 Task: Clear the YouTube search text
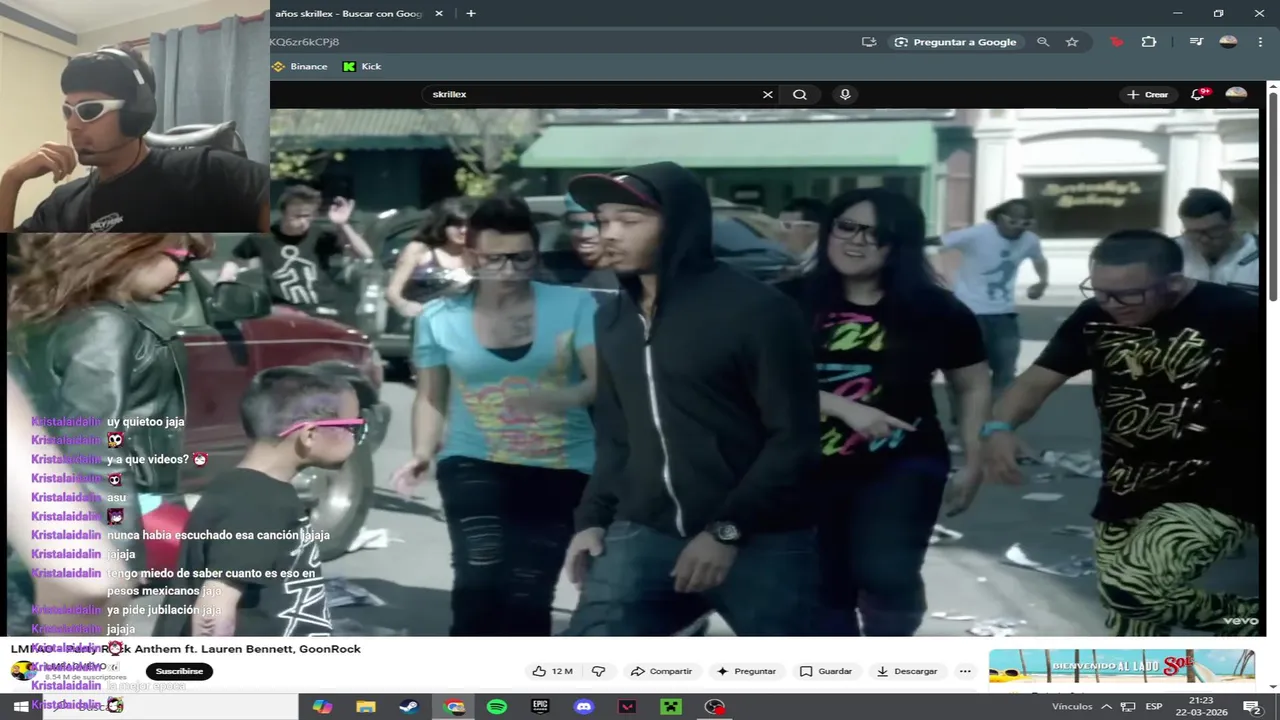[x=768, y=94]
